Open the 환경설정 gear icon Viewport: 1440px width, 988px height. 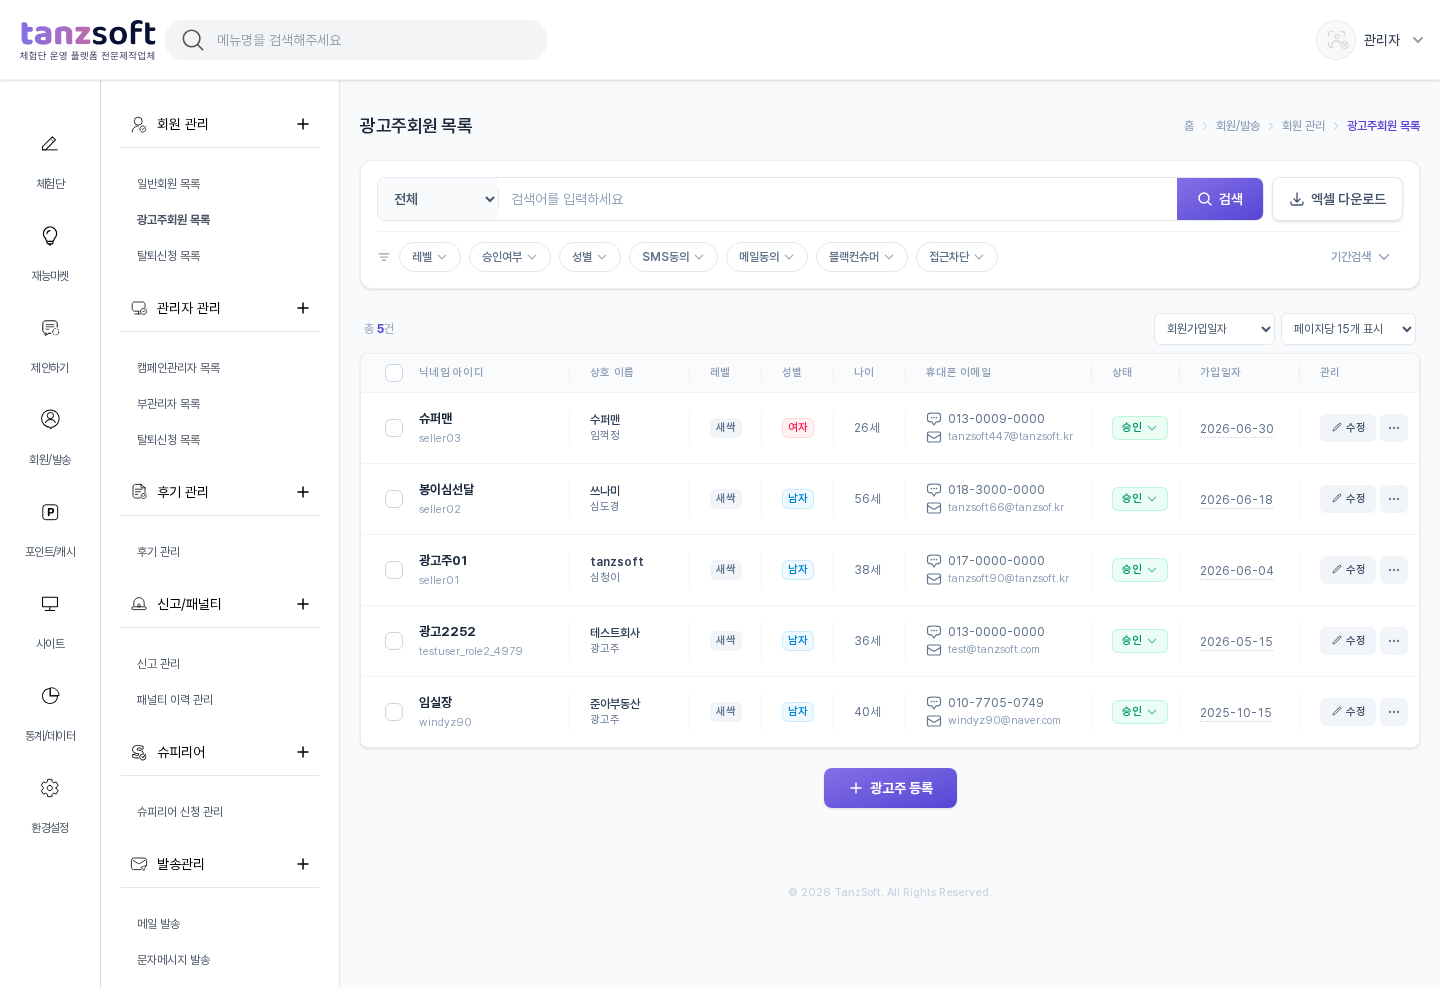pyautogui.click(x=50, y=788)
